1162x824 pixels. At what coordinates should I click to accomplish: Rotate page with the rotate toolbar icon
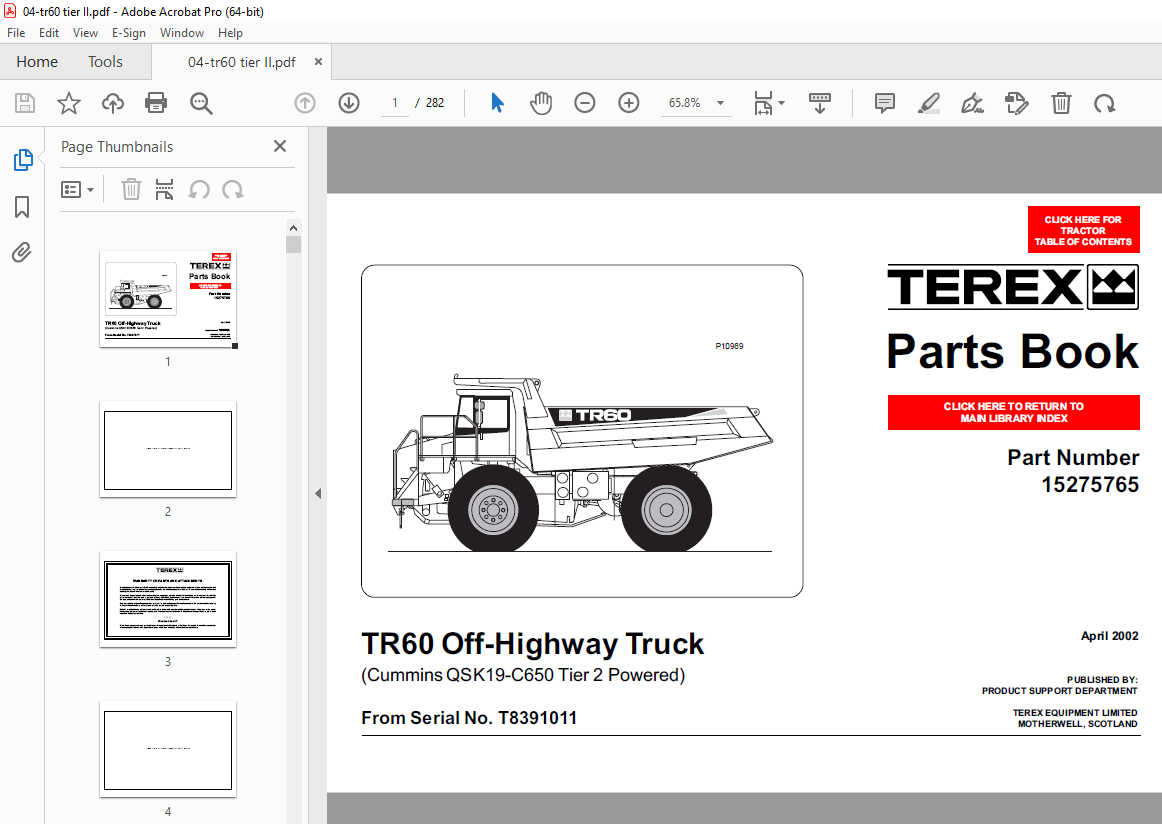tap(1105, 103)
